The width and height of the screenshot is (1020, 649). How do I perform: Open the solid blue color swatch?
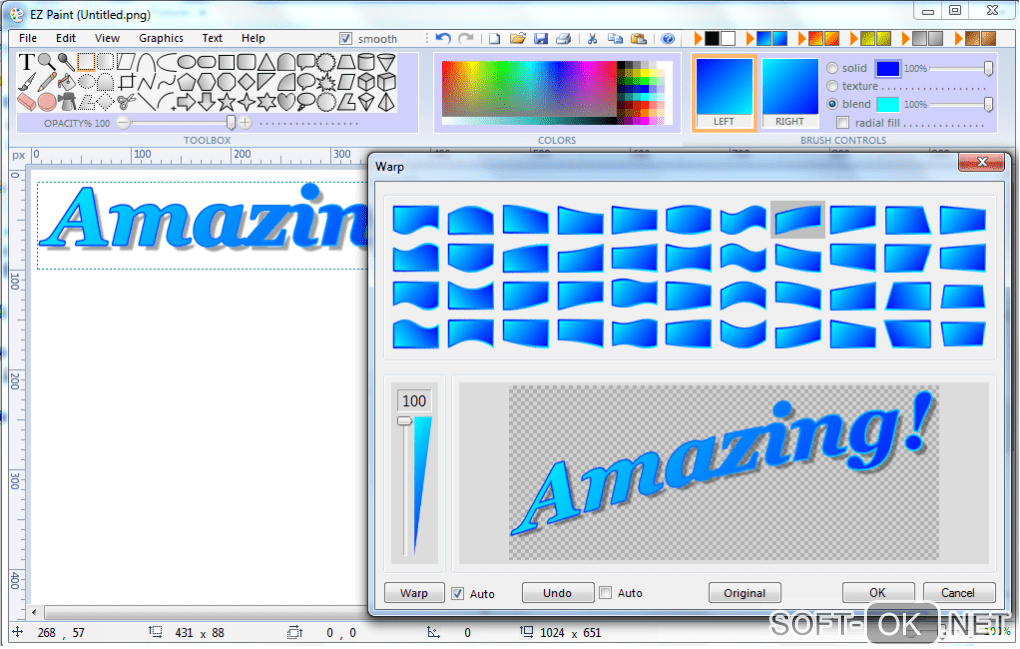(x=887, y=68)
